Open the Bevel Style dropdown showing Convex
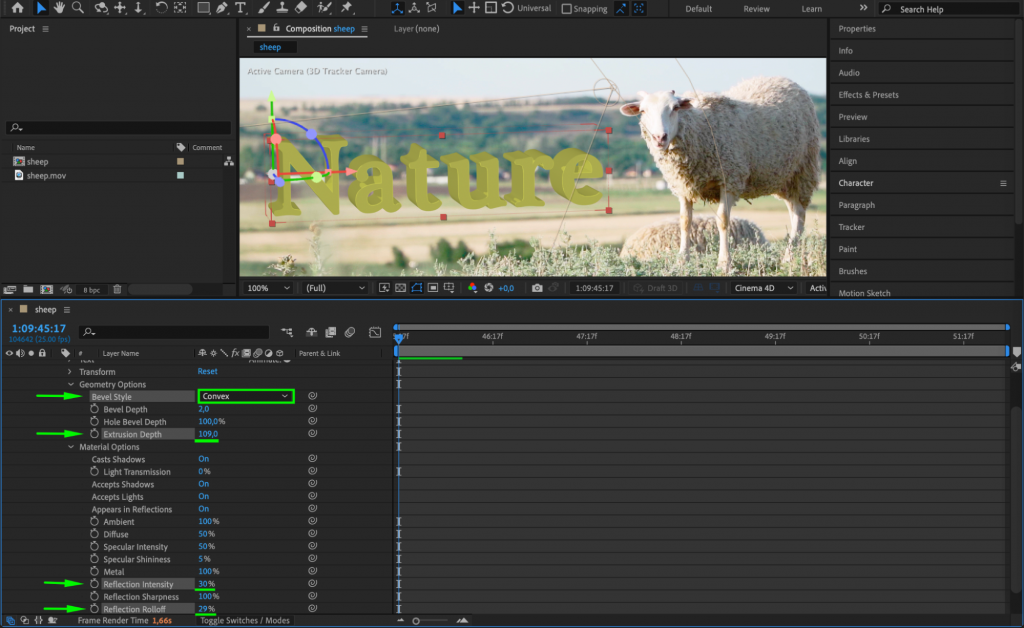The width and height of the screenshot is (1024, 628). click(245, 396)
